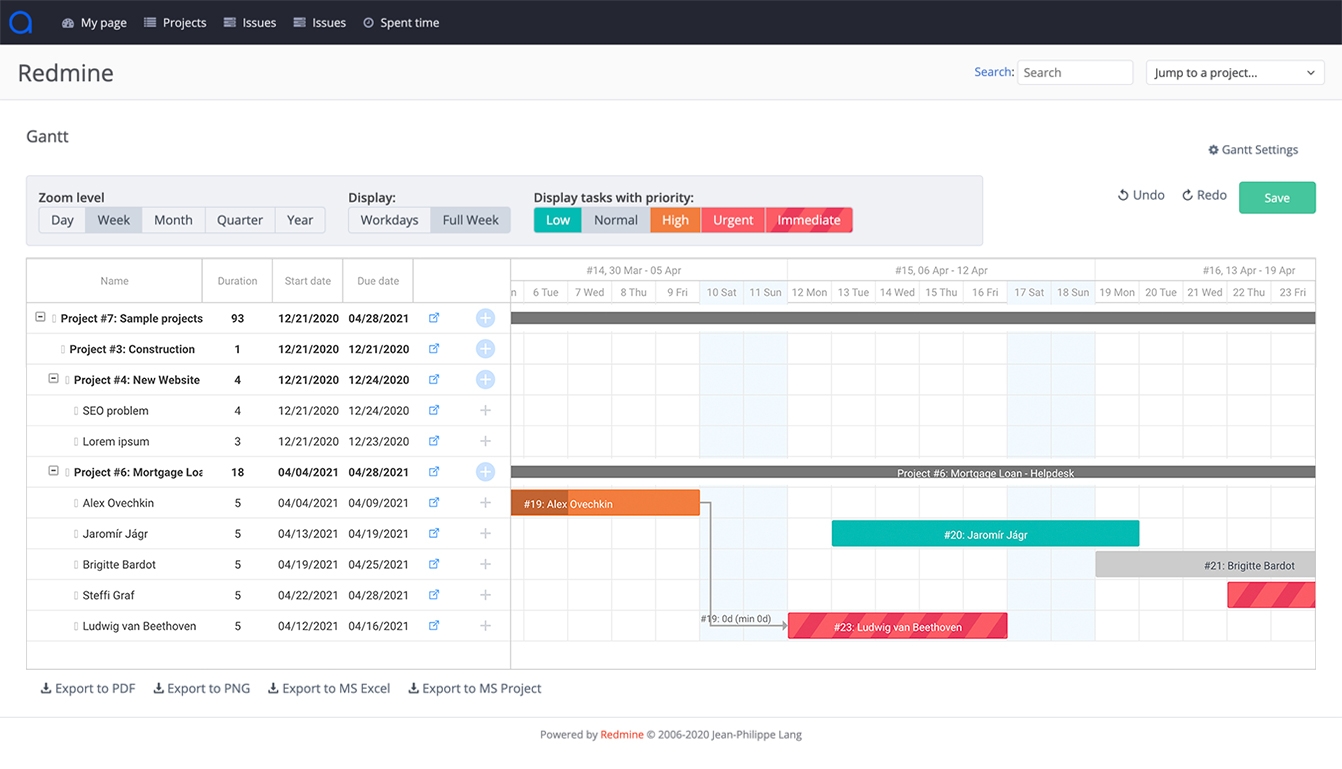Screen dimensions: 1342x769
Task: Open first Issues menu item next to Projects
Action: [x=250, y=22]
